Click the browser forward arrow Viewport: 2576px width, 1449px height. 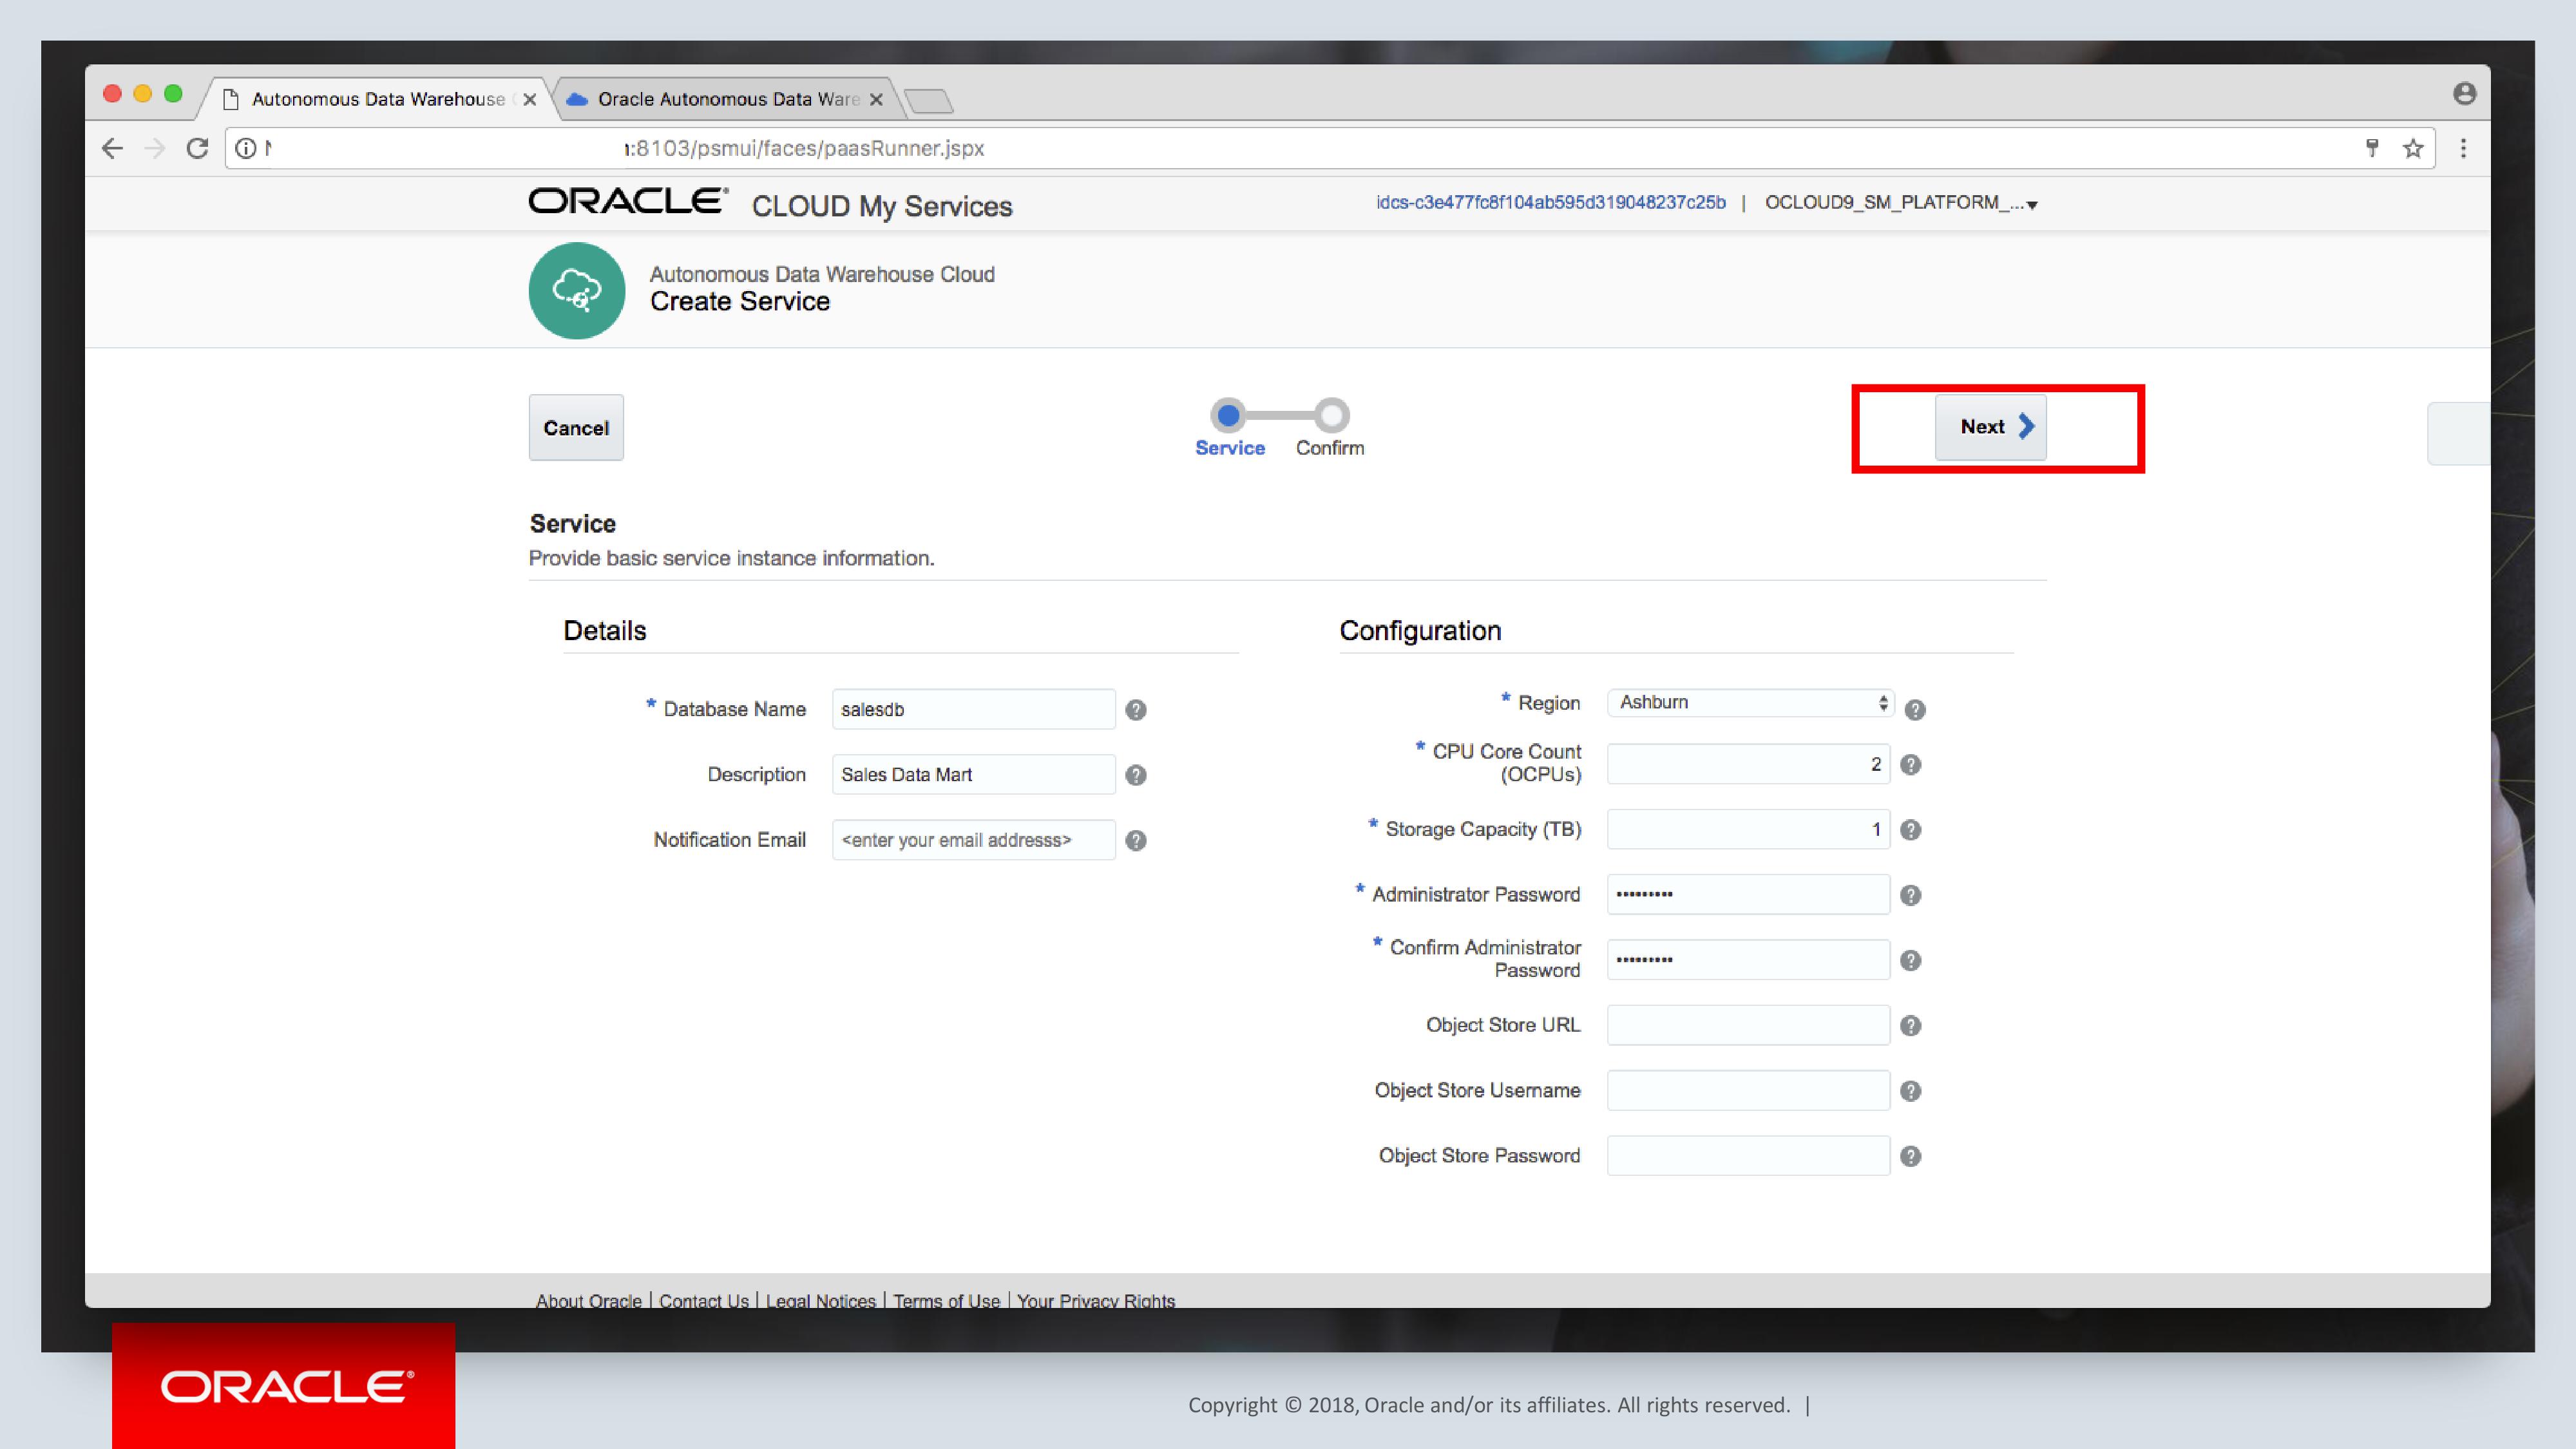pos(155,148)
